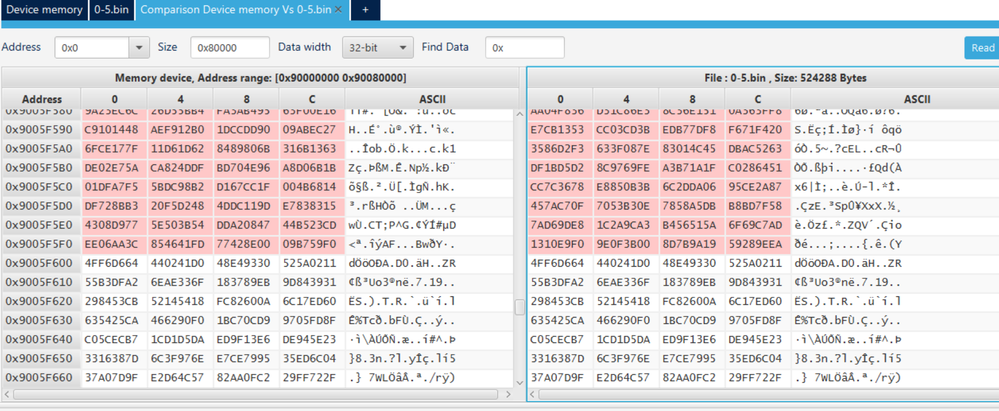Click the Read button
Viewport: 999px width, 411px height.
click(982, 48)
